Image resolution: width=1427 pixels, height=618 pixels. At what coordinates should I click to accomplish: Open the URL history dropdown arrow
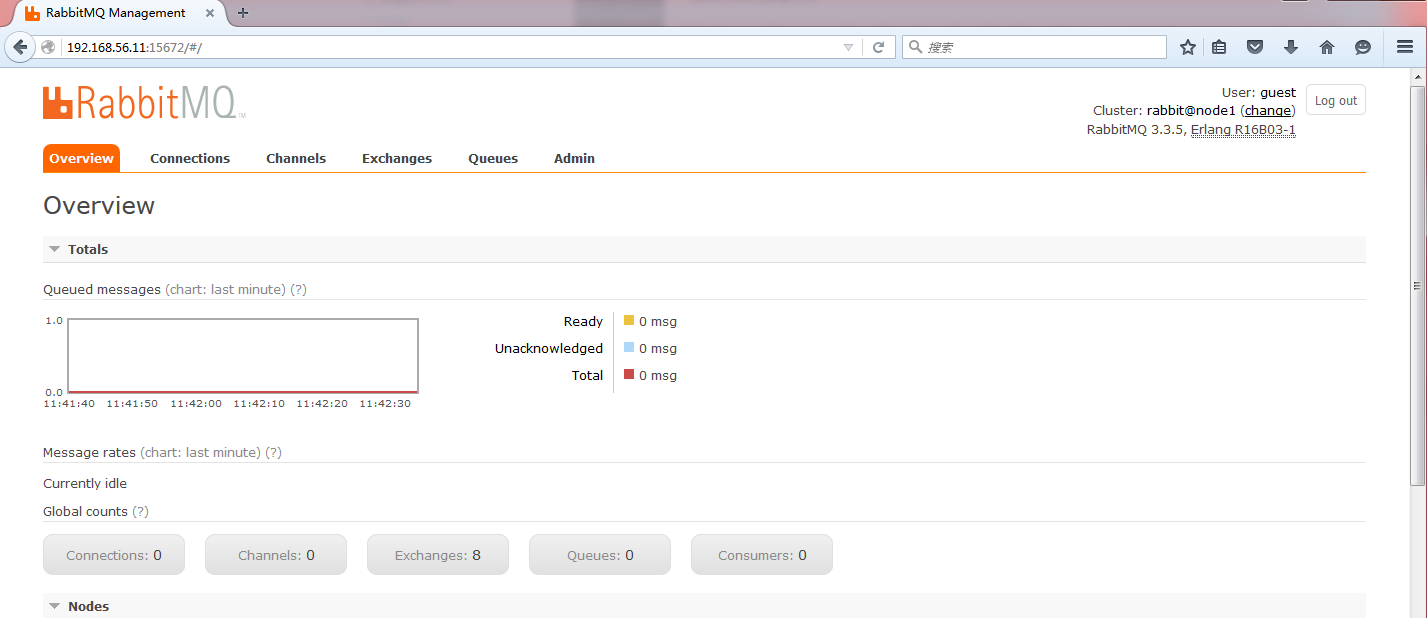coord(848,47)
